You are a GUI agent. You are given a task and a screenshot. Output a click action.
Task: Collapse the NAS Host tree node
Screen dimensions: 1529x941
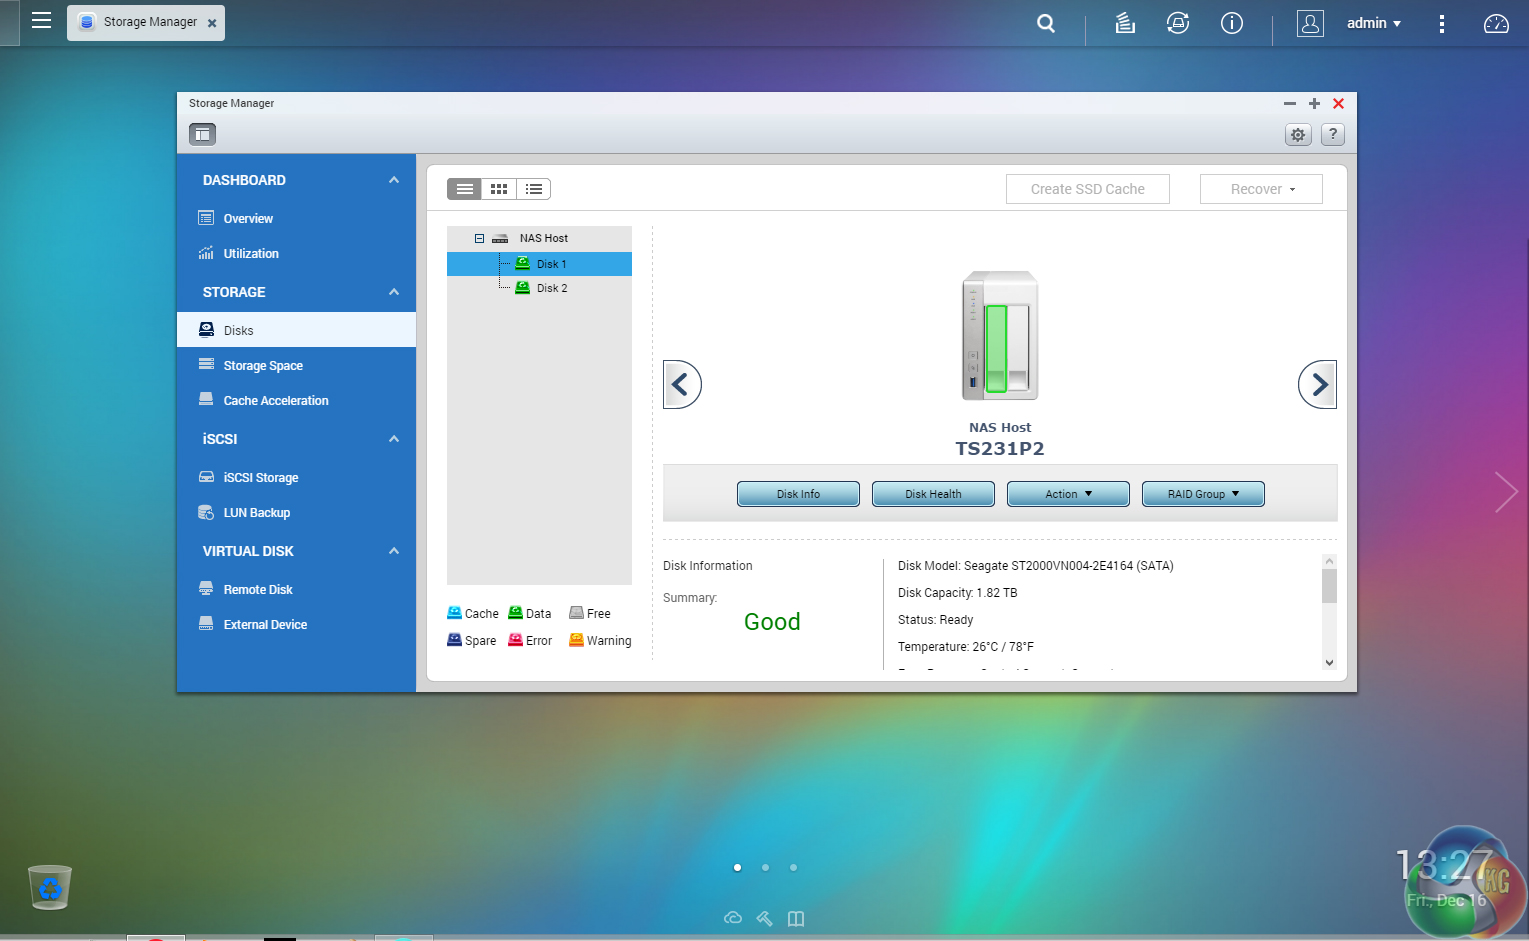pyautogui.click(x=479, y=238)
